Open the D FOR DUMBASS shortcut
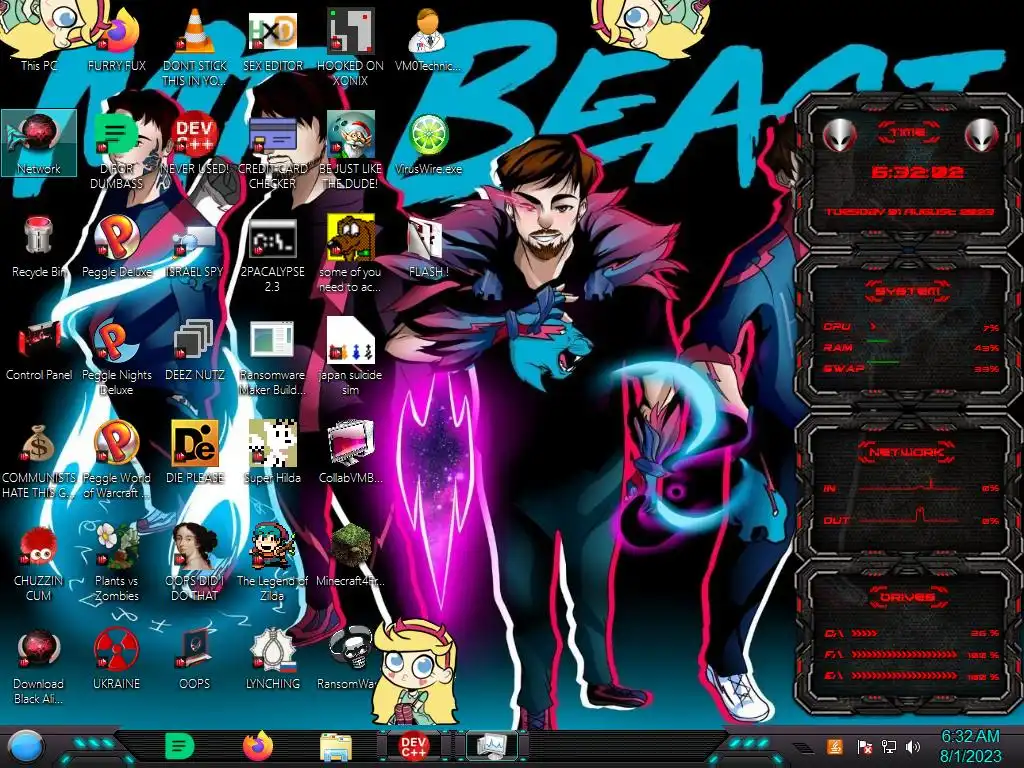This screenshot has width=1024, height=768. click(116, 150)
